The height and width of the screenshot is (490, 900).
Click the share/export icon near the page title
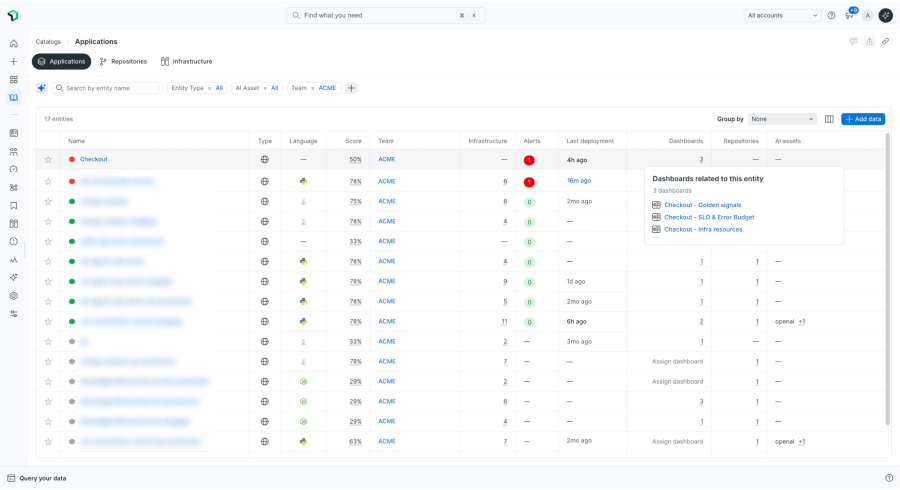click(x=870, y=41)
